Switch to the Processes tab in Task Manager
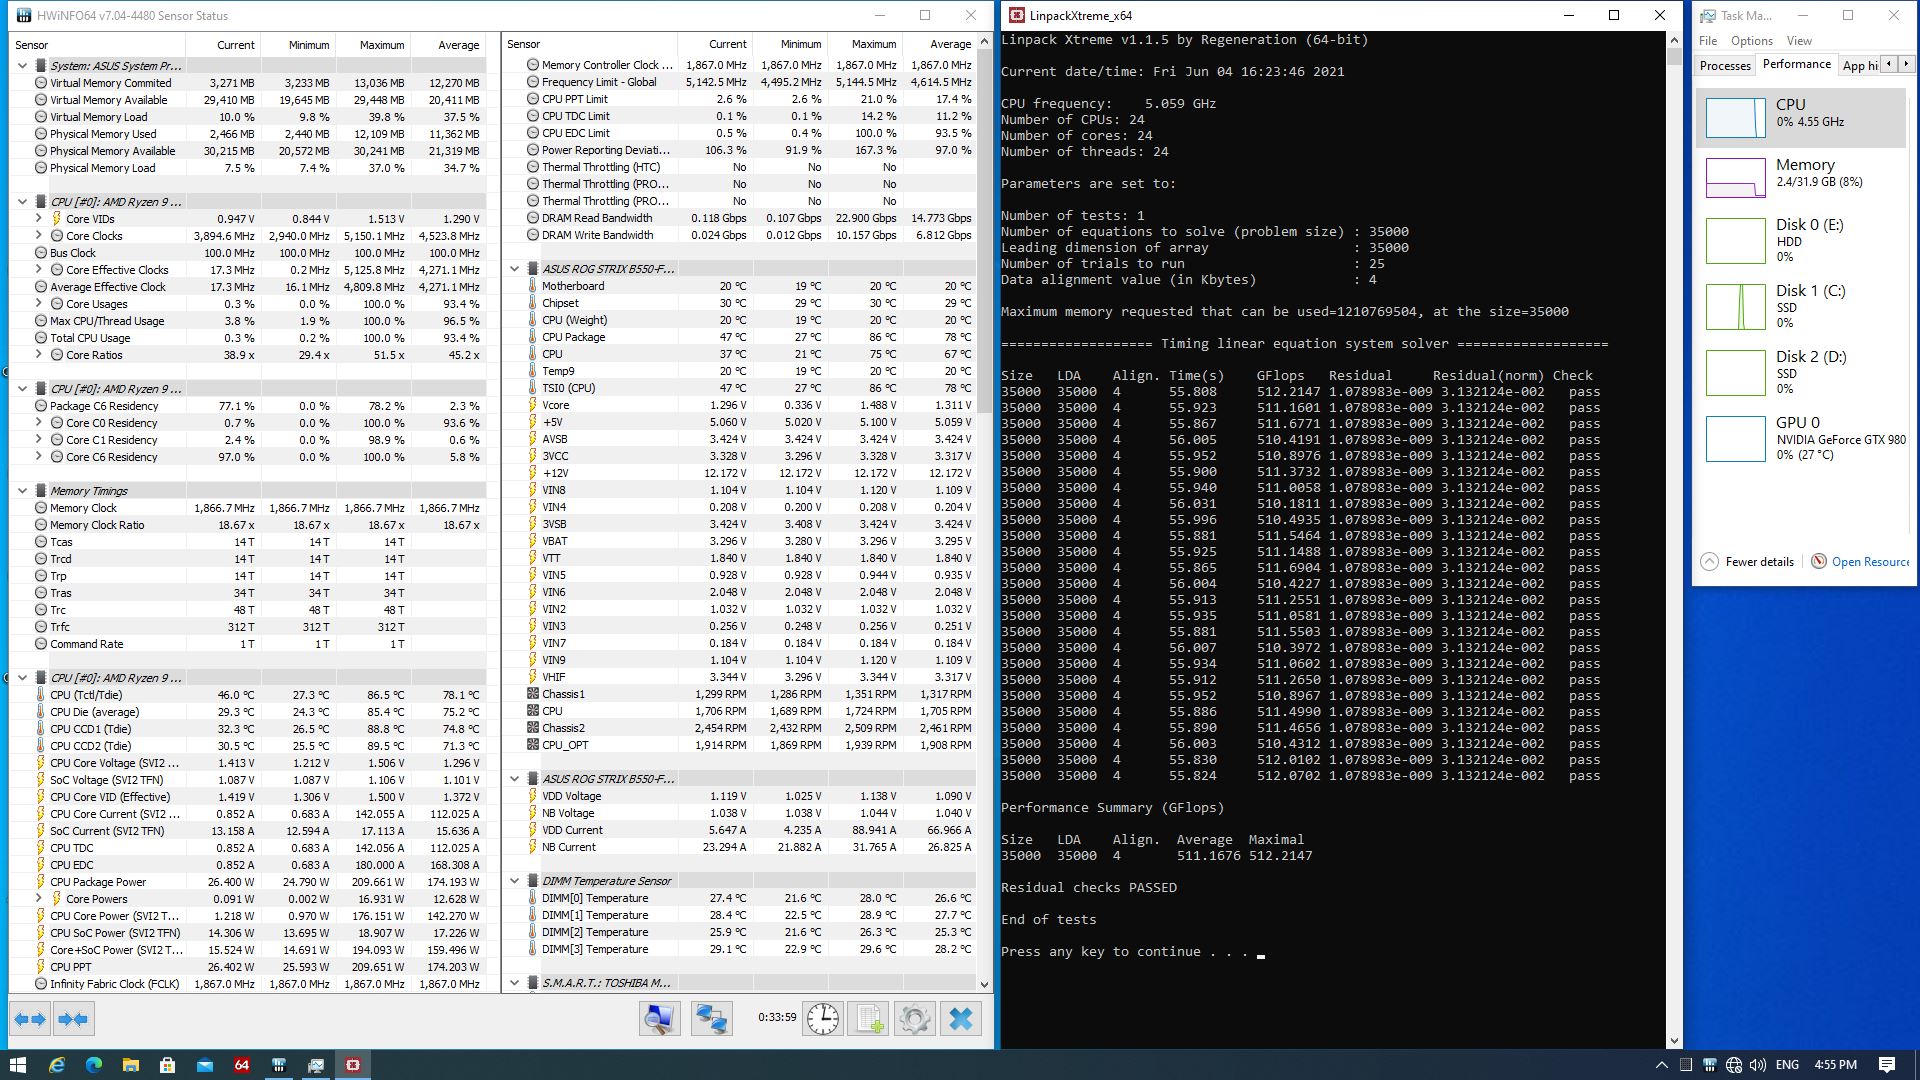Image resolution: width=1920 pixels, height=1080 pixels. tap(1725, 66)
